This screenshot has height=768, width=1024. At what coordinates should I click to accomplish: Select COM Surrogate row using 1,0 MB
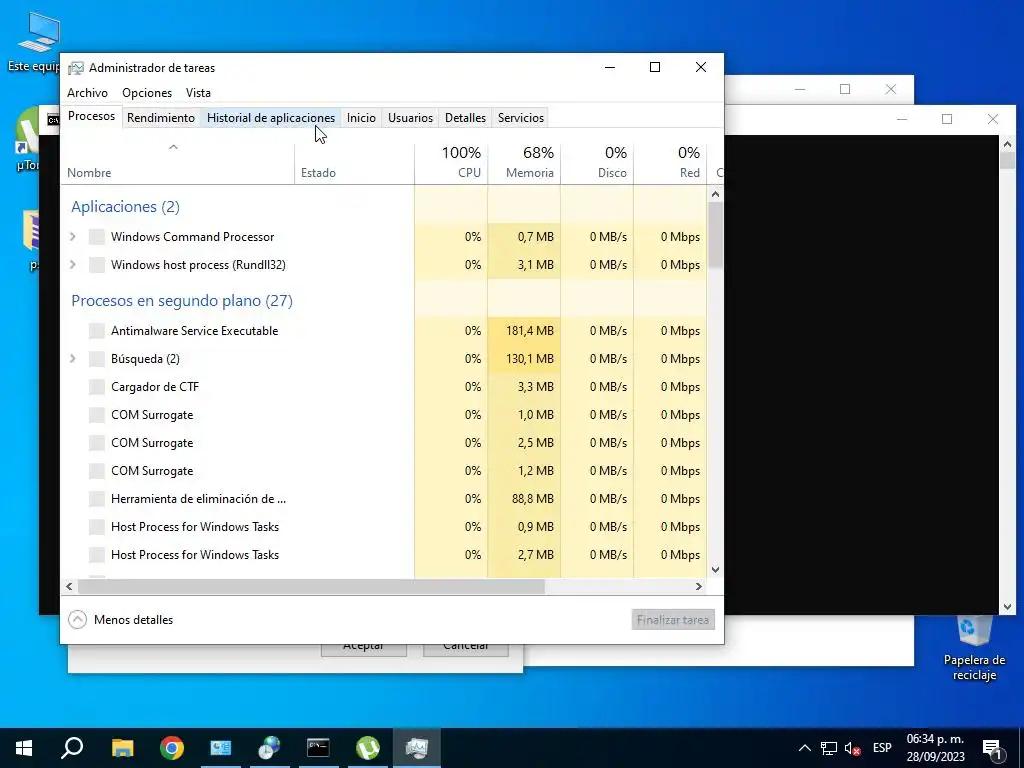[x=384, y=415]
